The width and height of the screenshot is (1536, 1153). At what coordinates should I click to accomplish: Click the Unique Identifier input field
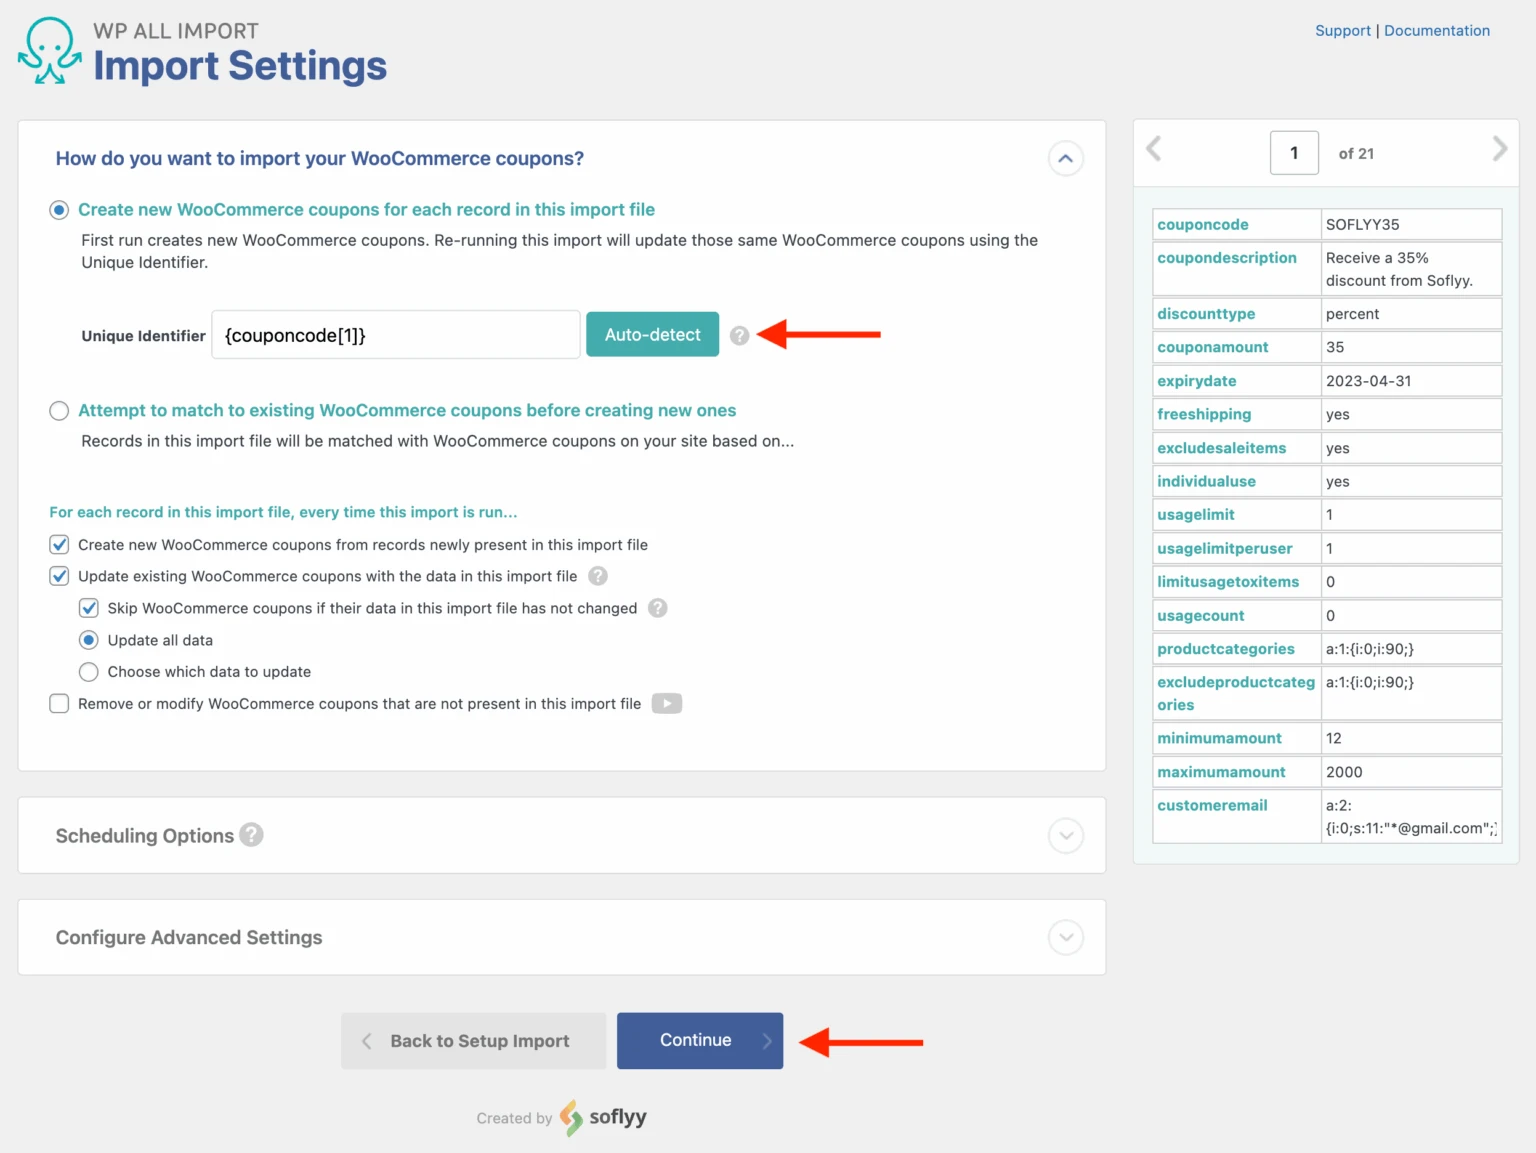pyautogui.click(x=396, y=335)
